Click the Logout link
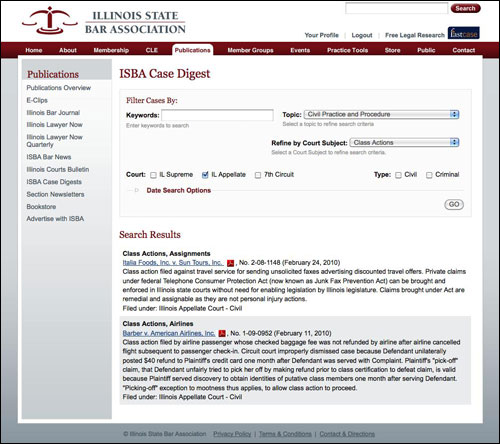Image resolution: width=500 pixels, height=444 pixels. pyautogui.click(x=362, y=35)
